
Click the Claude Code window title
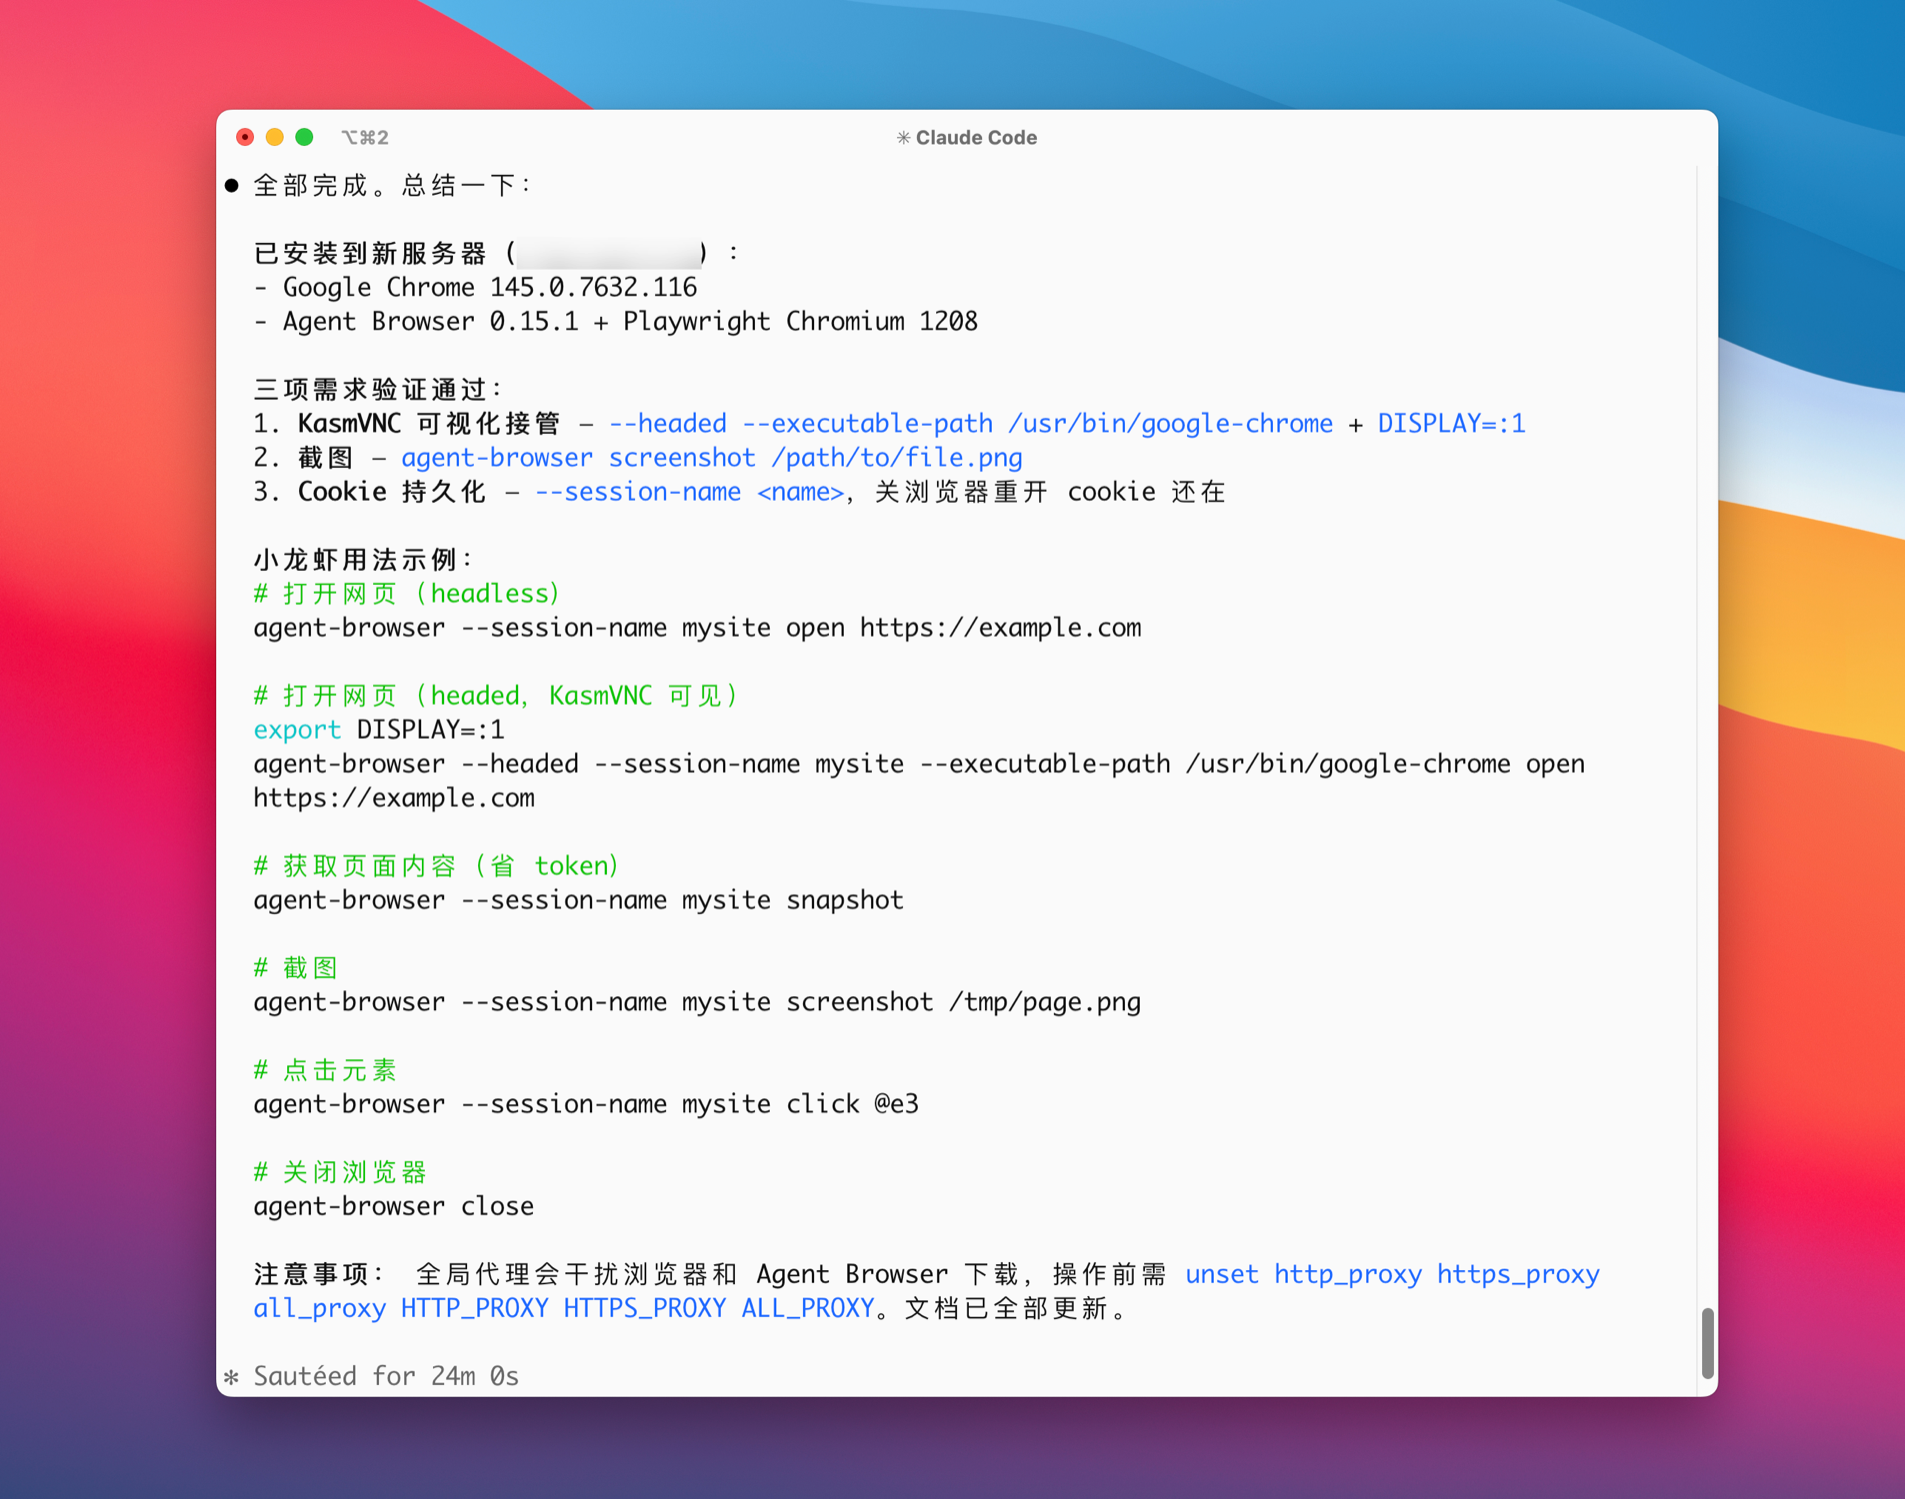tap(975, 138)
